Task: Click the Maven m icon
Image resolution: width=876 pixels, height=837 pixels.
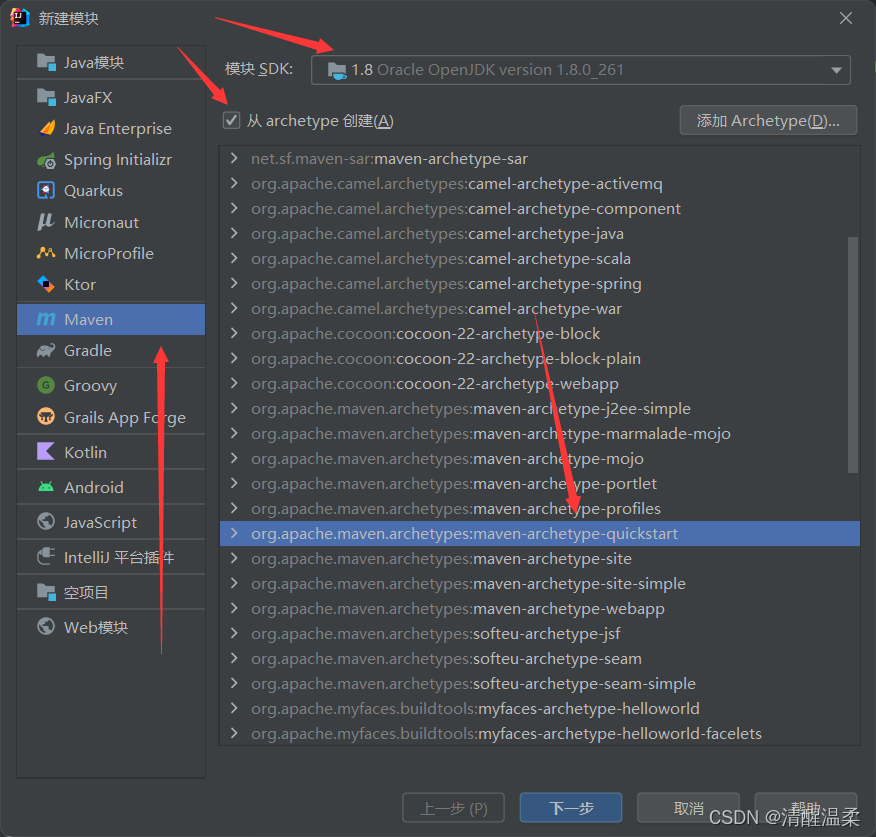Action: (x=46, y=319)
